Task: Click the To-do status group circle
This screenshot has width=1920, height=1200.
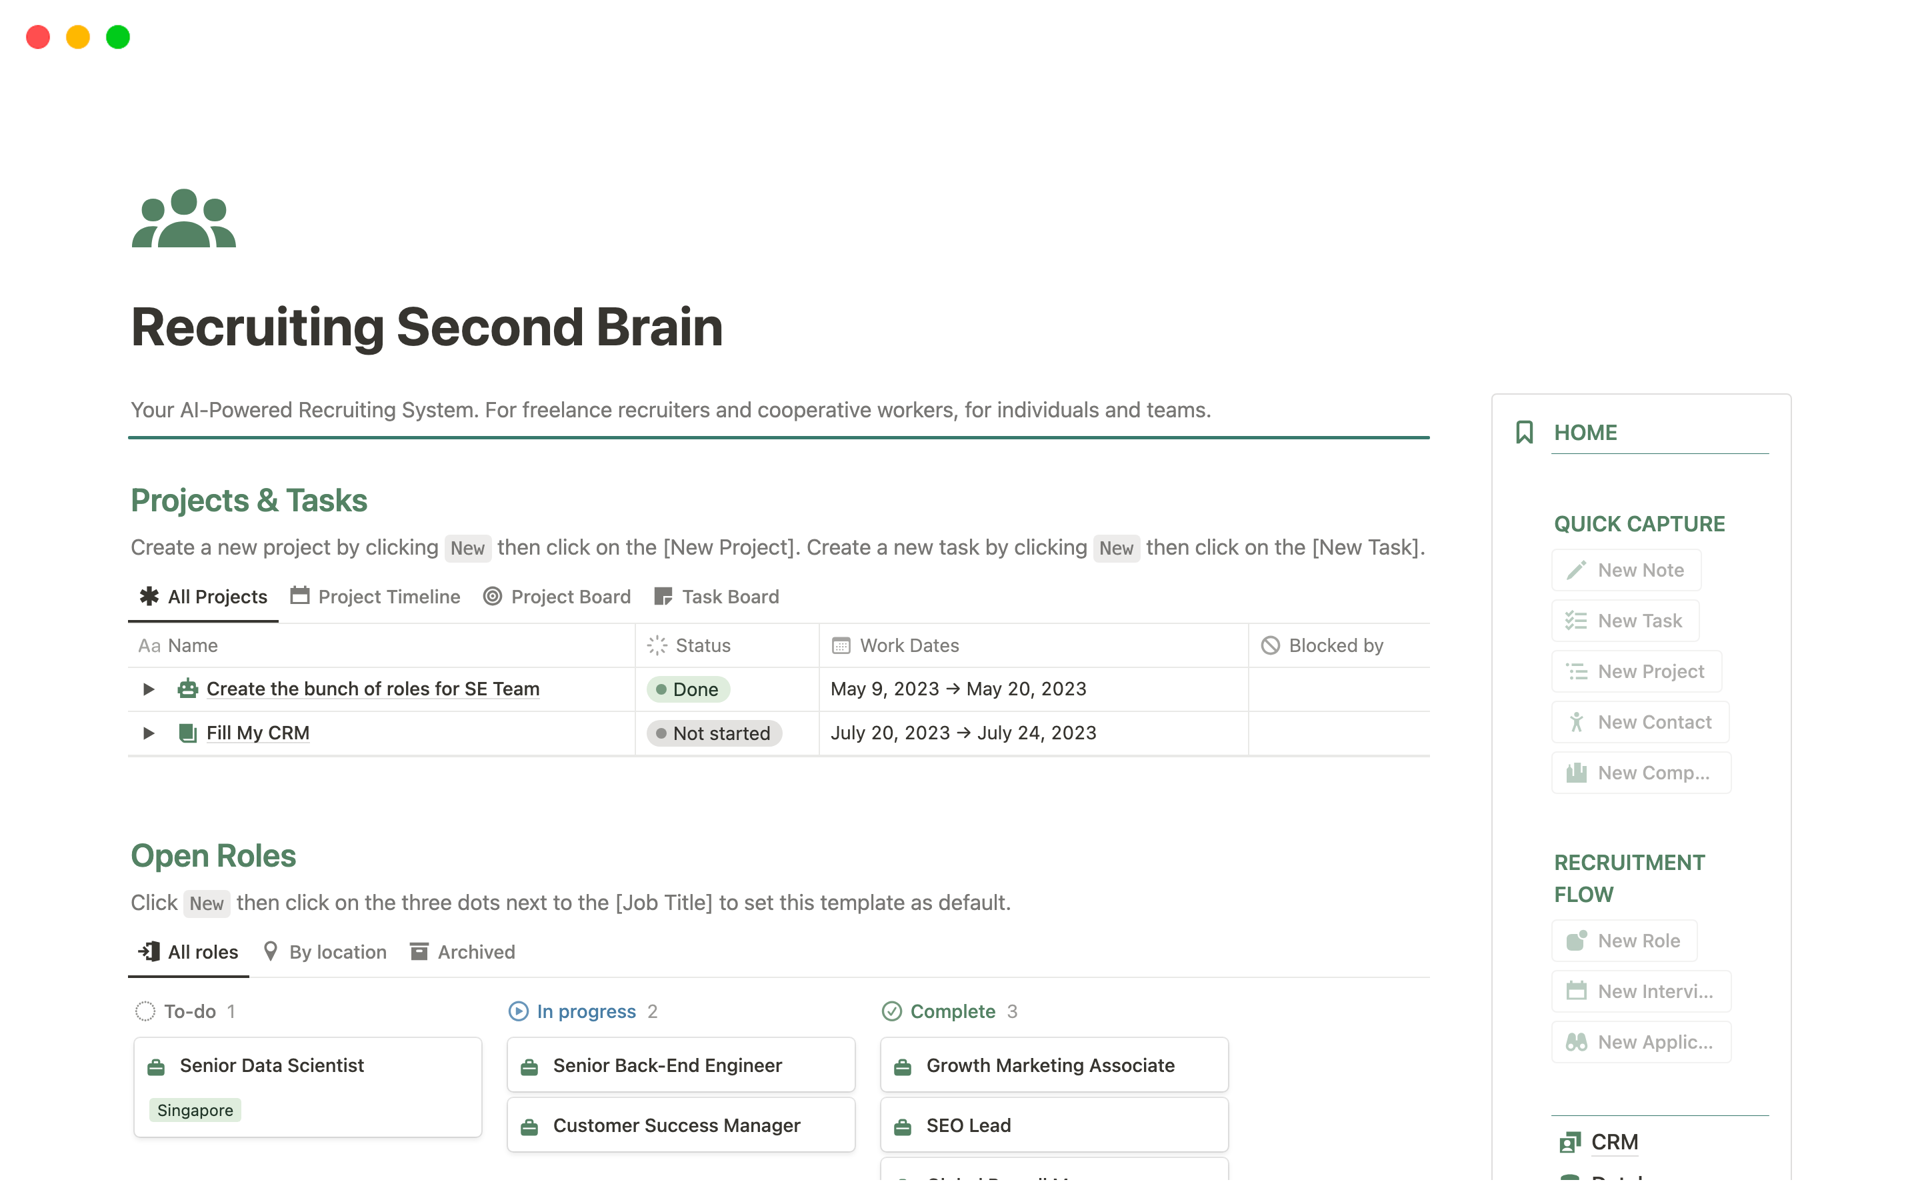Action: click(145, 1011)
